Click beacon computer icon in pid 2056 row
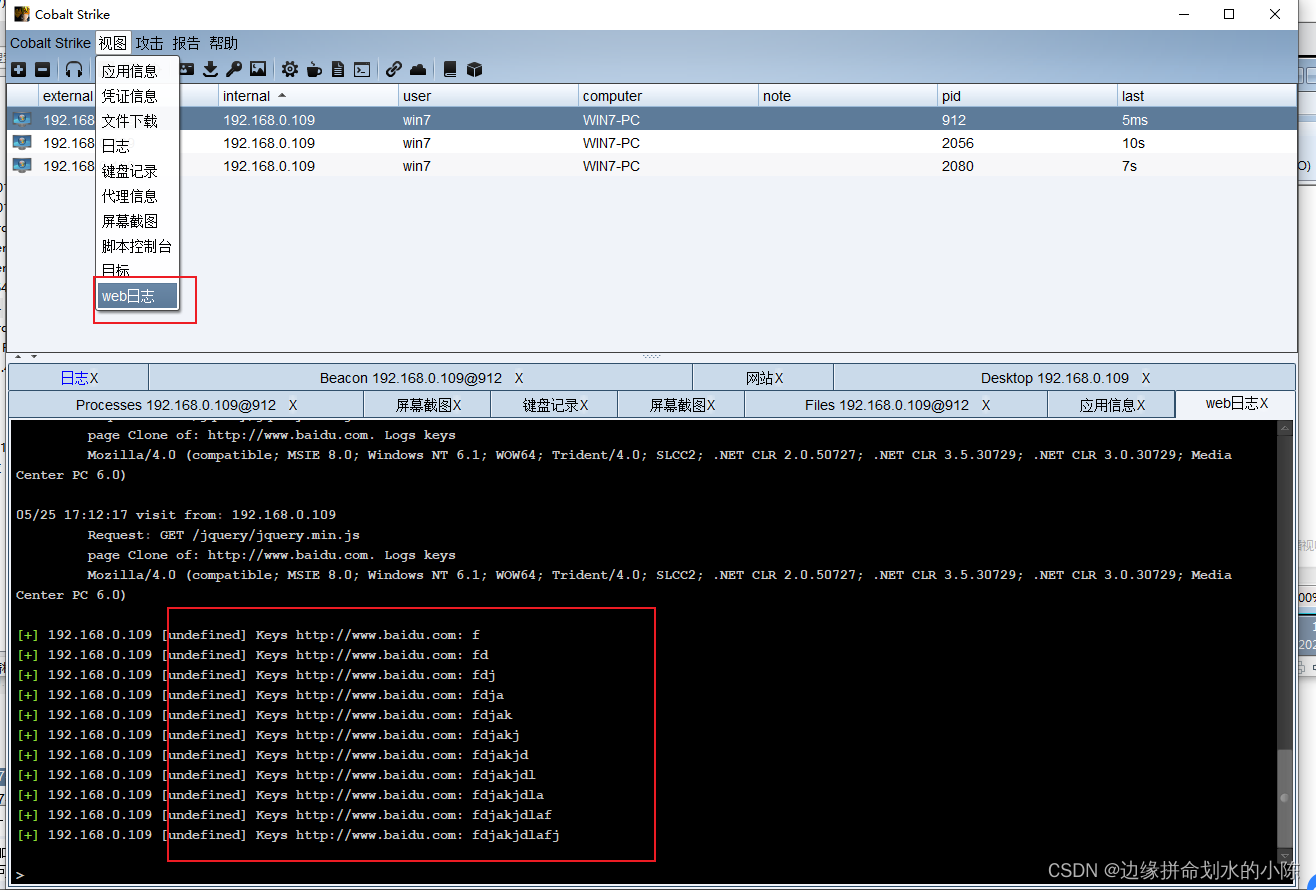The image size is (1316, 890). click(22, 143)
